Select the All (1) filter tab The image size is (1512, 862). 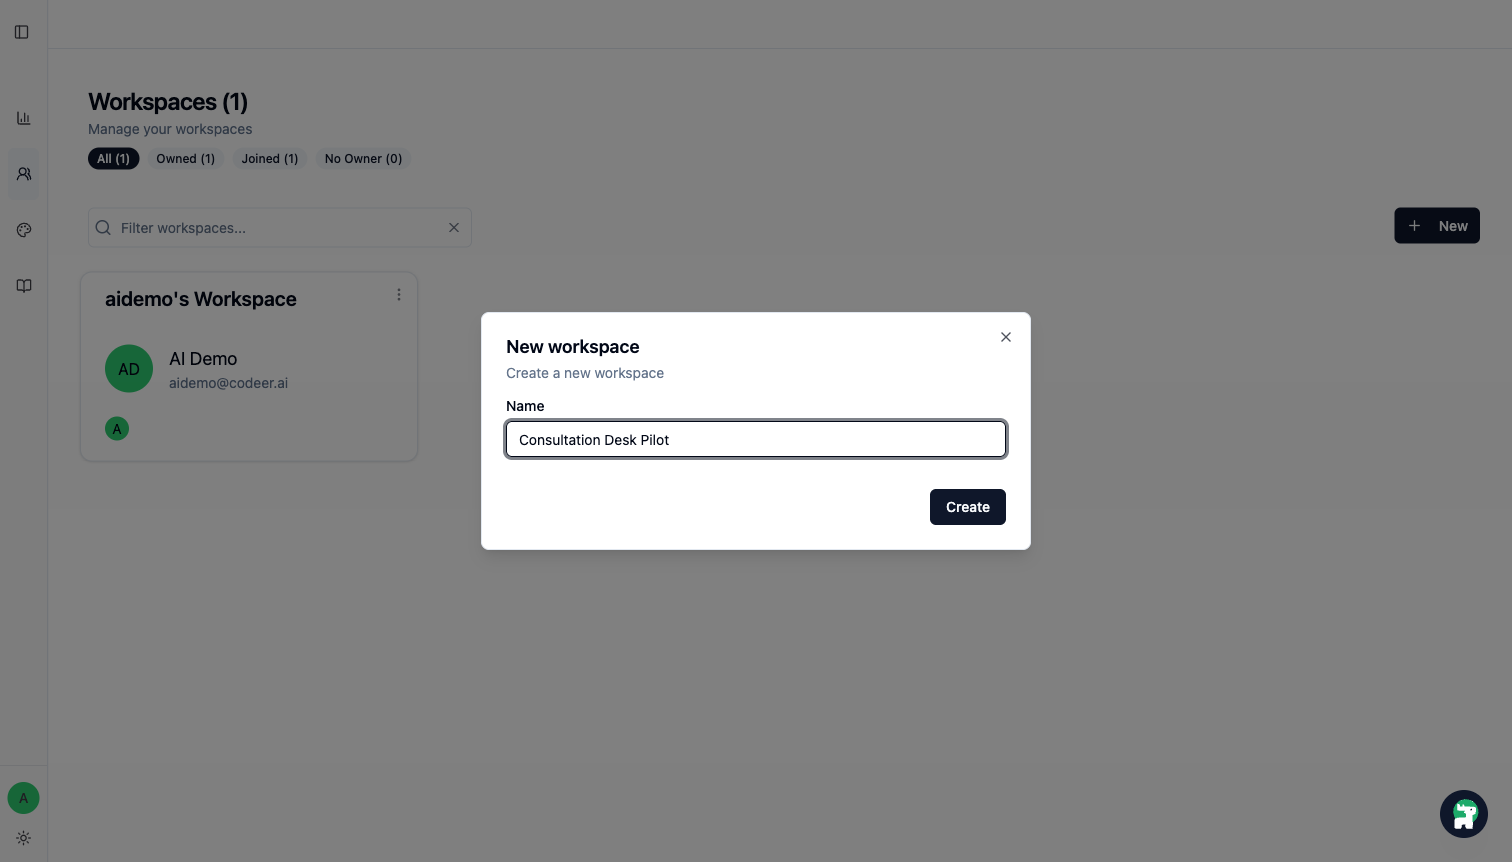[113, 159]
